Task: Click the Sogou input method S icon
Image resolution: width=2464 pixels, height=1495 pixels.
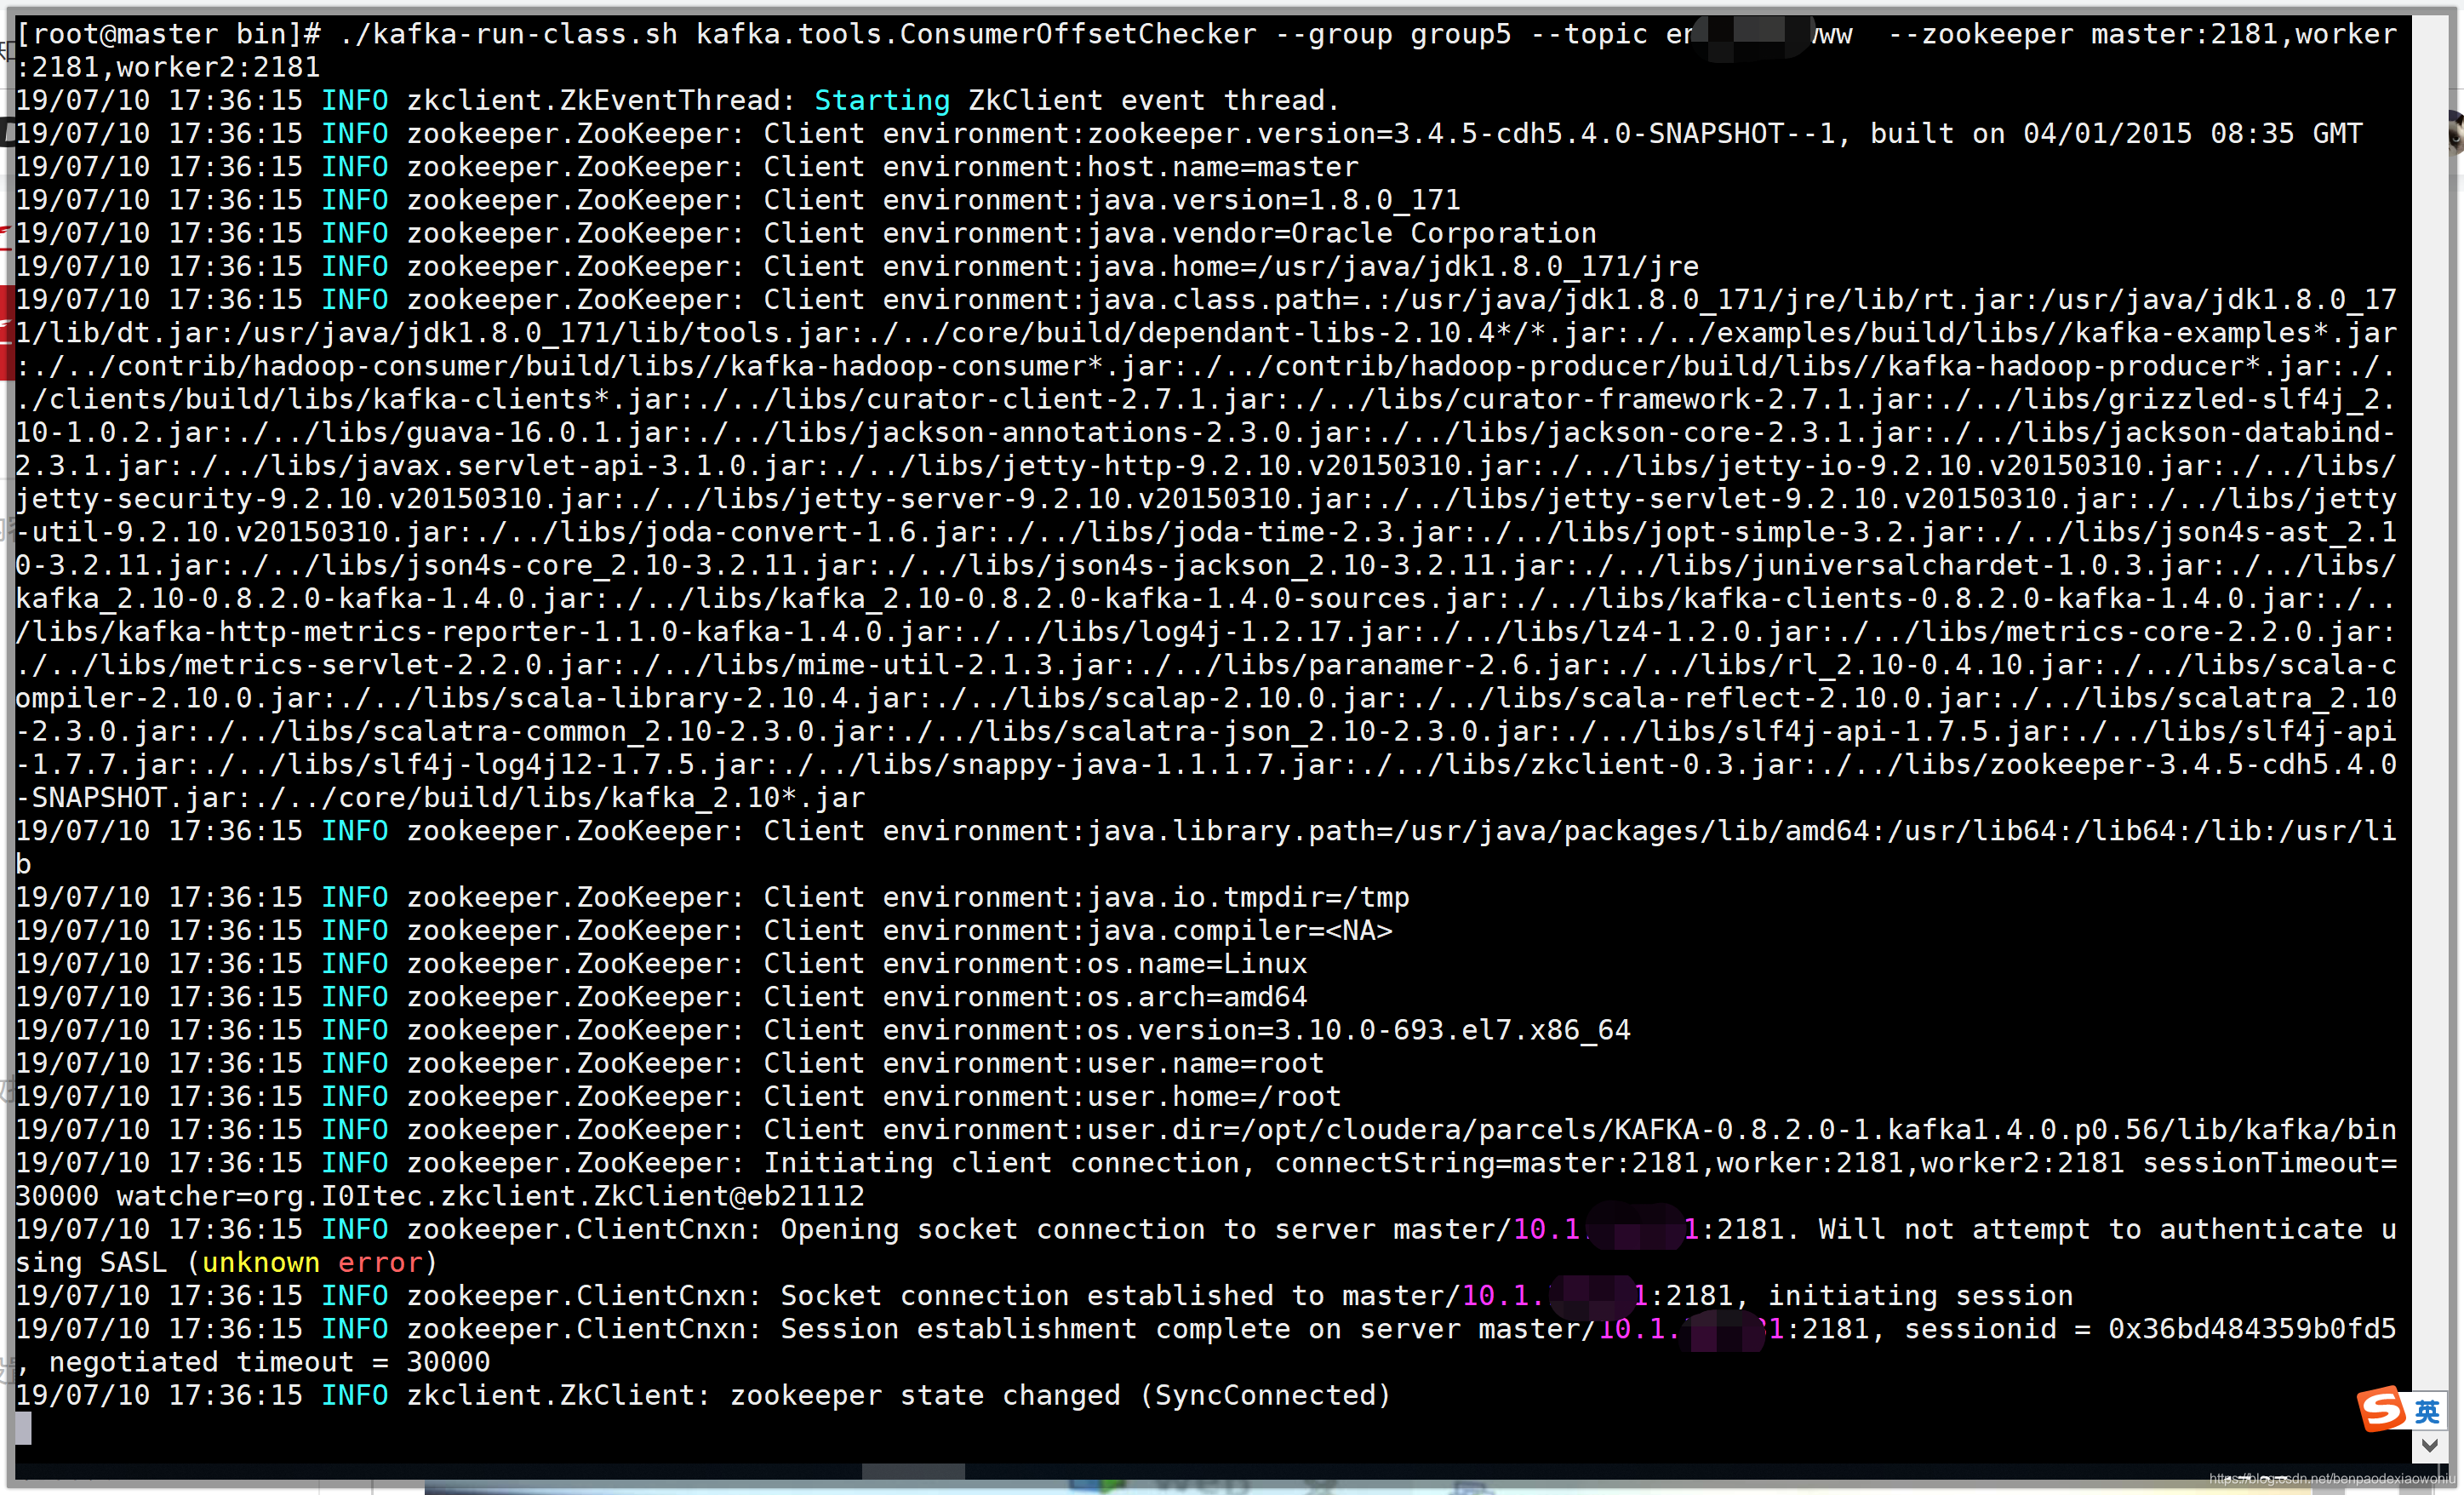Action: pyautogui.click(x=2382, y=1410)
